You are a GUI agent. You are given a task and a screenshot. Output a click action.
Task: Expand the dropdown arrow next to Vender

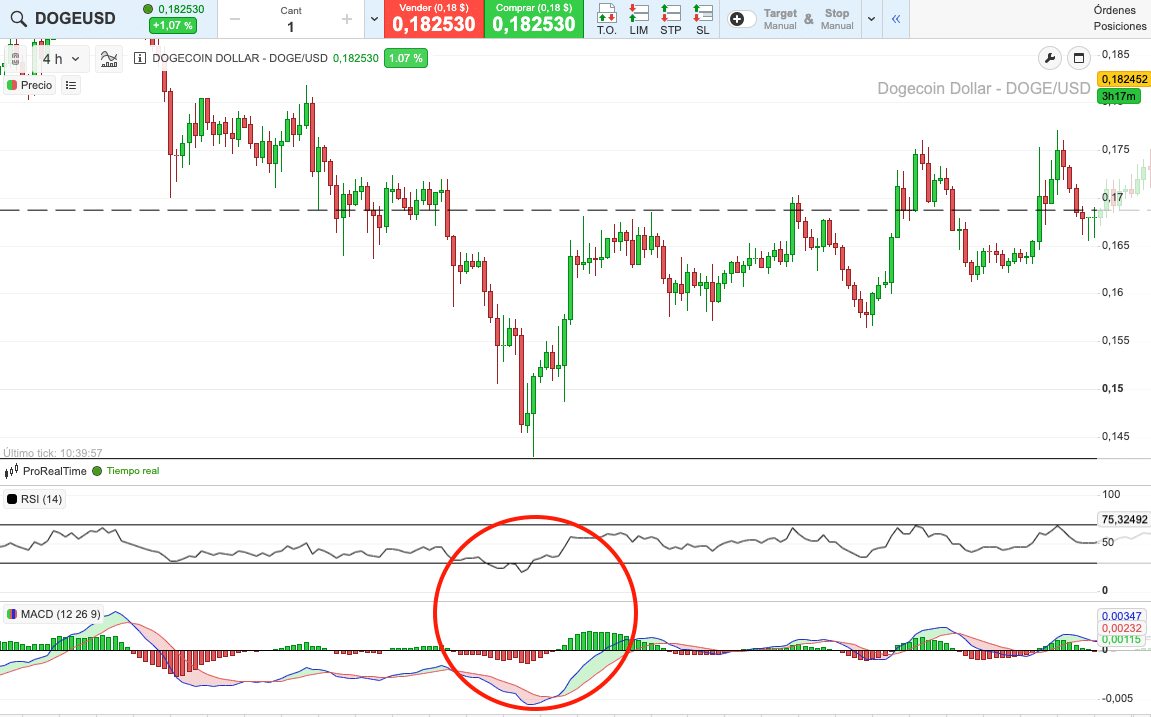(372, 18)
